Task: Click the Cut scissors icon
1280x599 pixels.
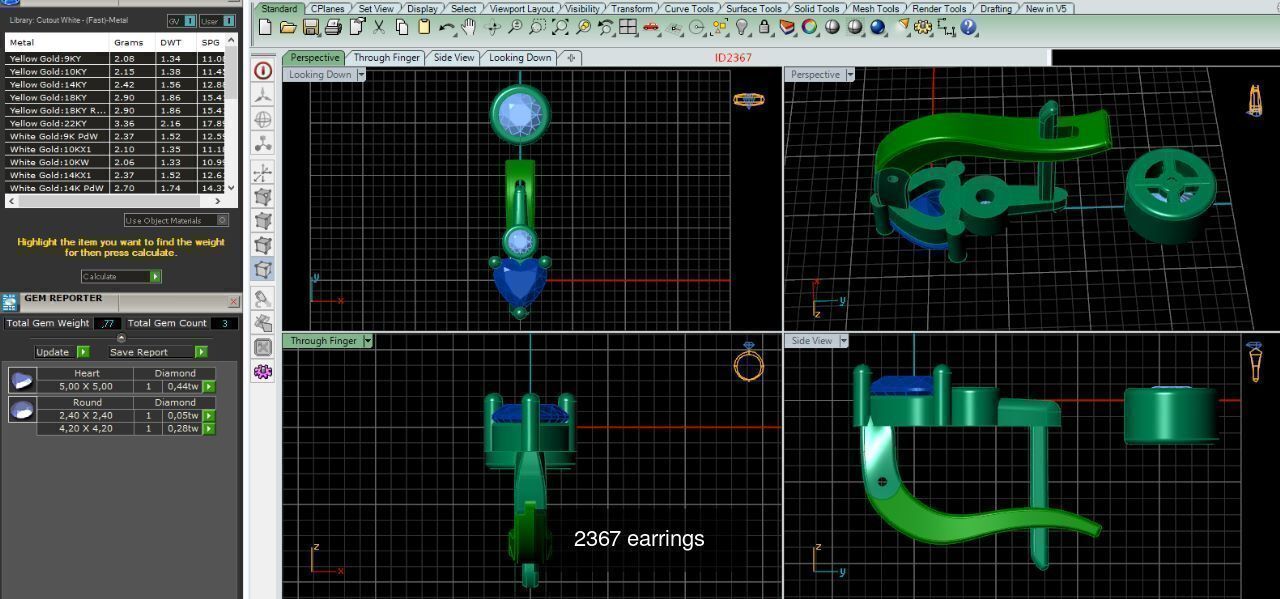Action: pyautogui.click(x=379, y=27)
